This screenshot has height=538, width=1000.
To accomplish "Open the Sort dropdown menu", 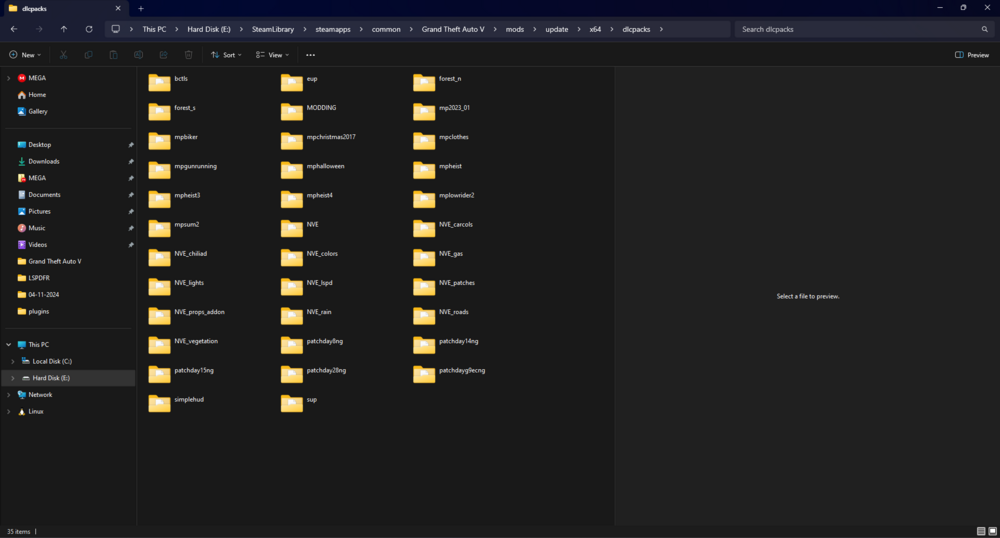I will 226,55.
